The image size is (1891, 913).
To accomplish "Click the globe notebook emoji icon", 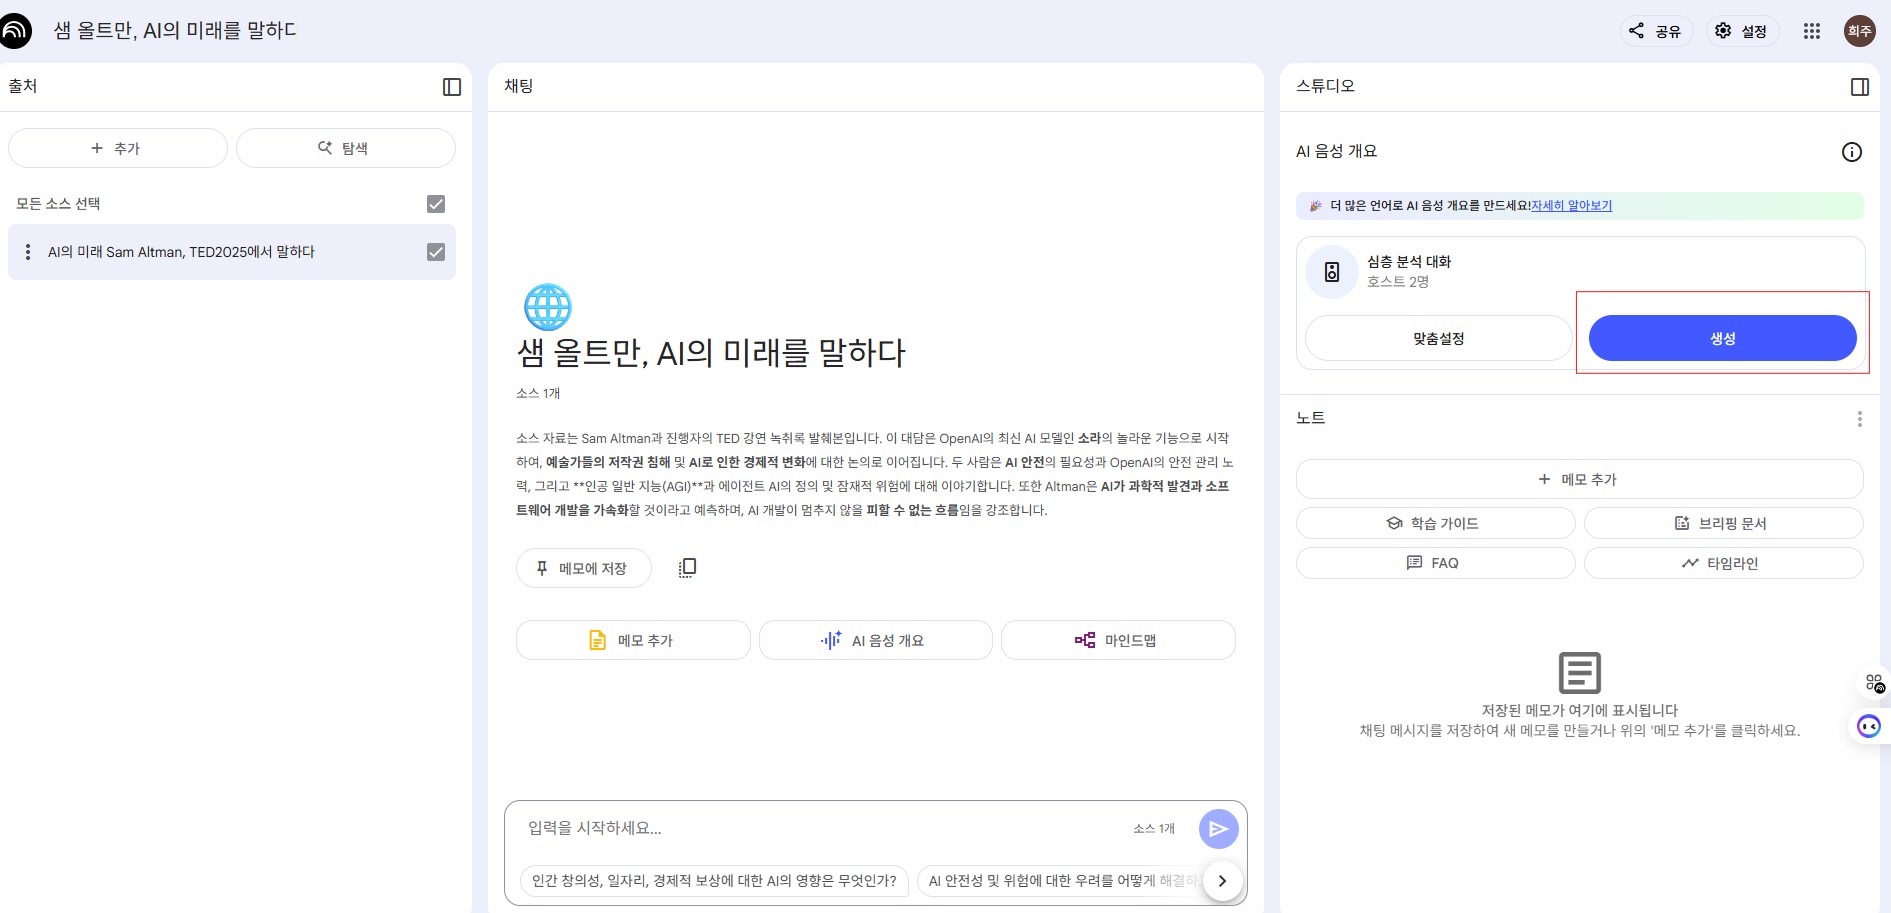I will [548, 307].
